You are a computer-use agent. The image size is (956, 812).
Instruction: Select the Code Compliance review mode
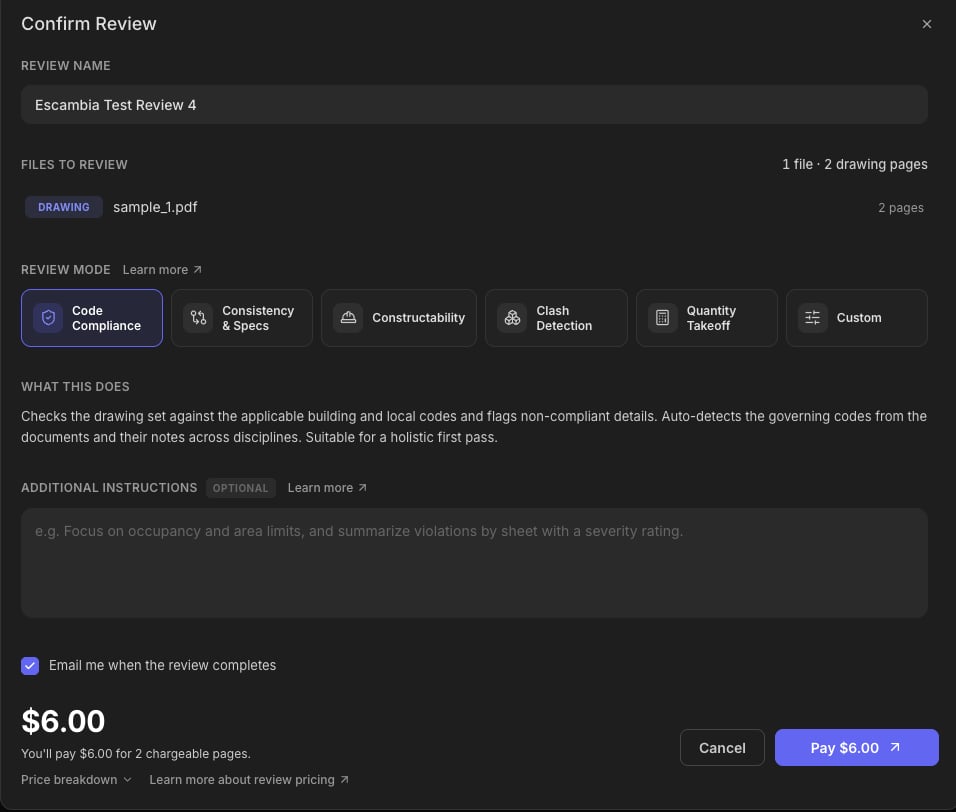click(92, 318)
